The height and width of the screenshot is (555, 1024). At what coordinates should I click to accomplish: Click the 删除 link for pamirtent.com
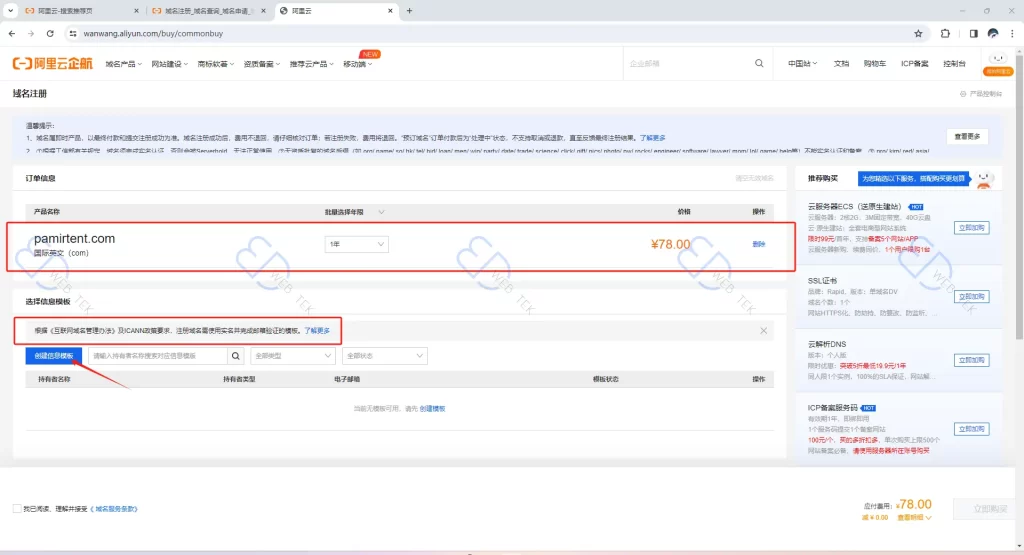758,244
